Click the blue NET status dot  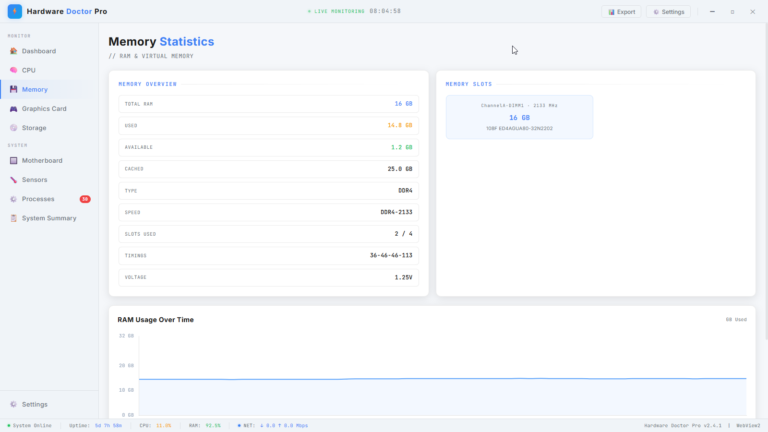pyautogui.click(x=239, y=426)
